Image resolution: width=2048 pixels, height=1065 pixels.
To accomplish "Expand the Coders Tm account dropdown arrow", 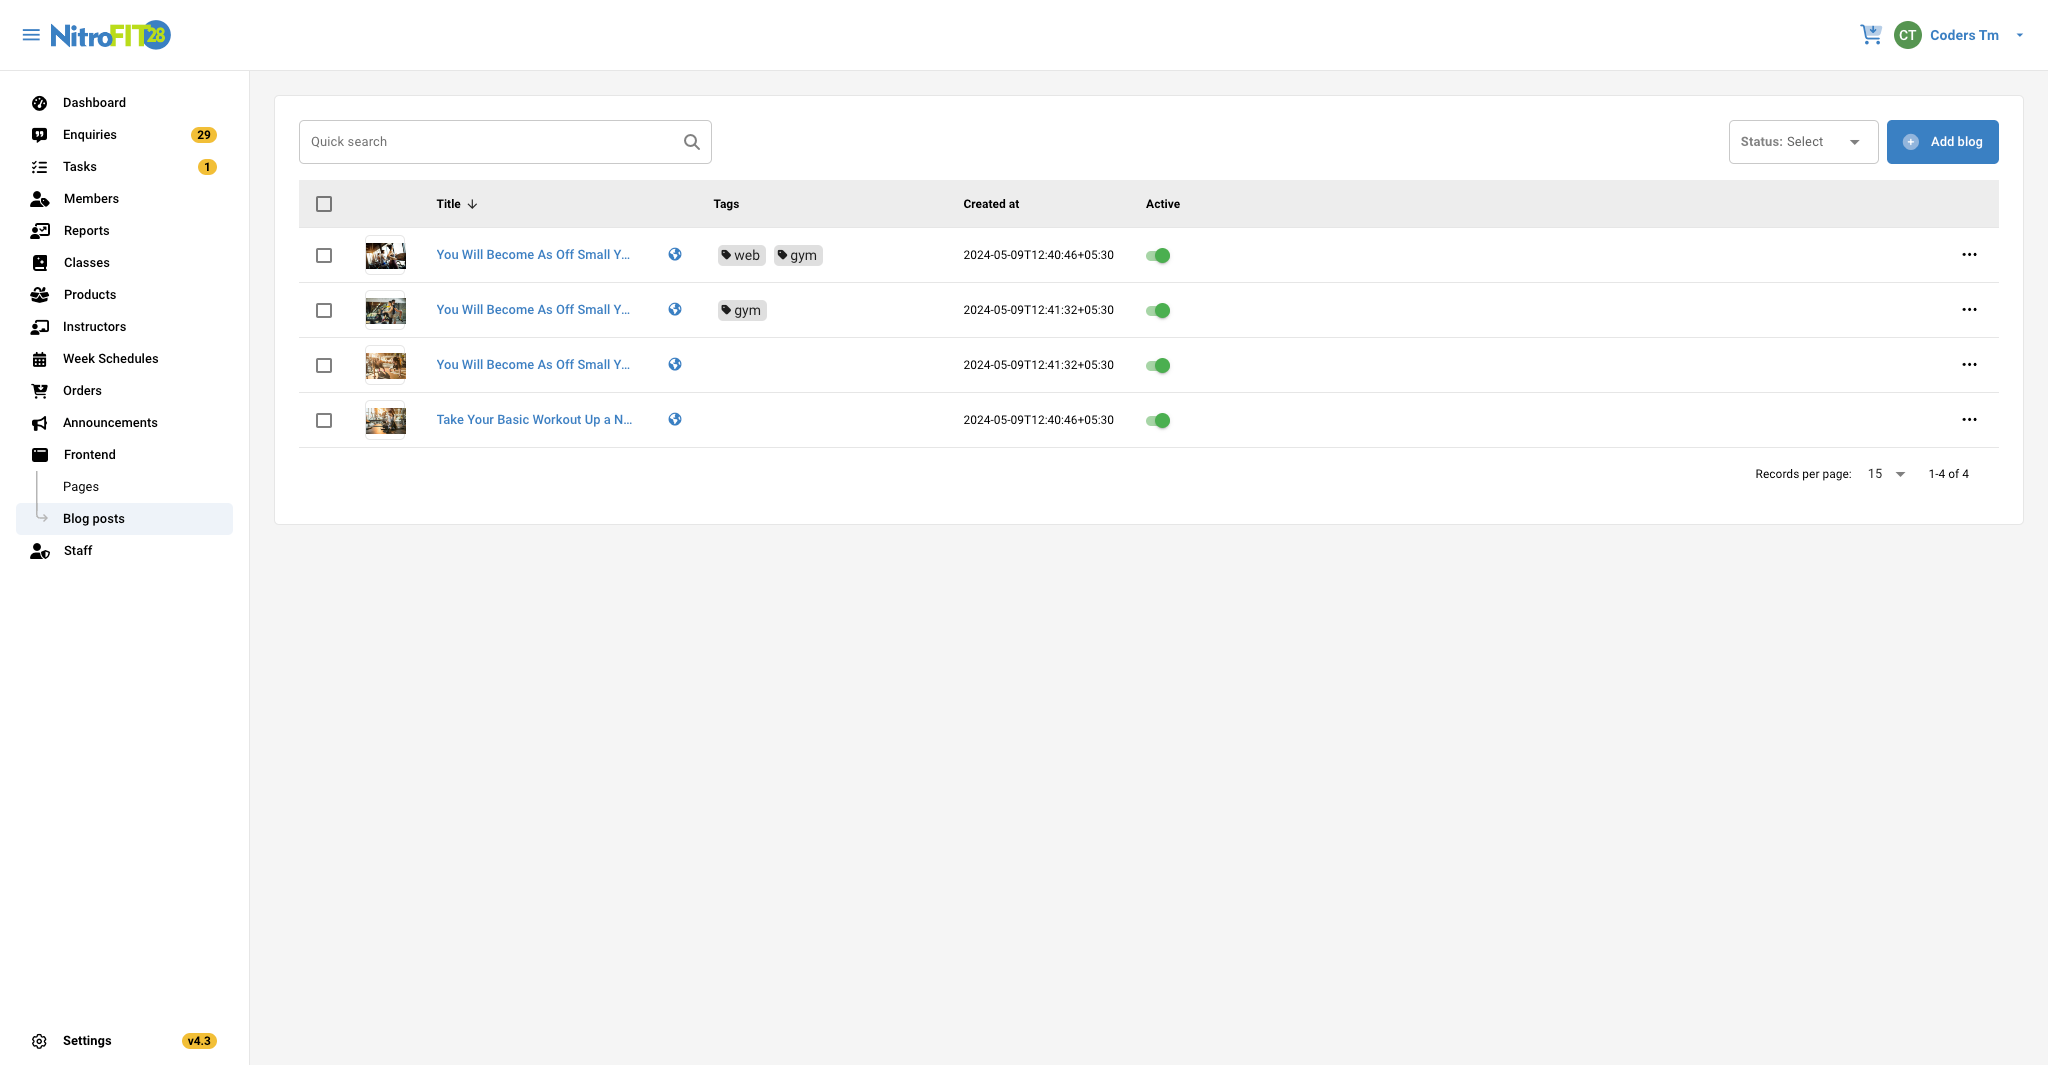I will click(2020, 35).
